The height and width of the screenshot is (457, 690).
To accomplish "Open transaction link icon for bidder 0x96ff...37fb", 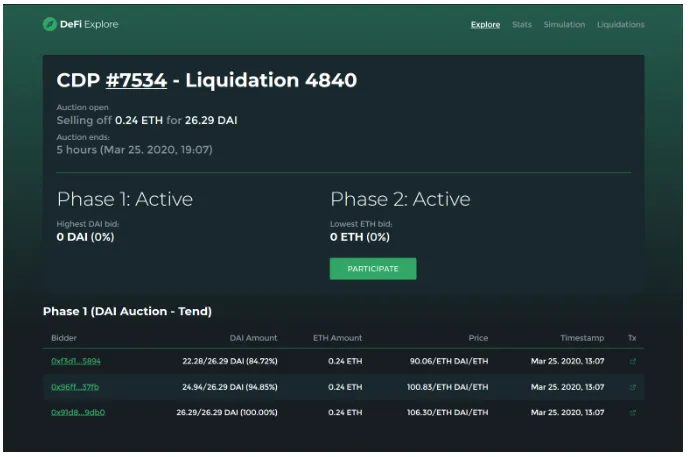I will [632, 387].
